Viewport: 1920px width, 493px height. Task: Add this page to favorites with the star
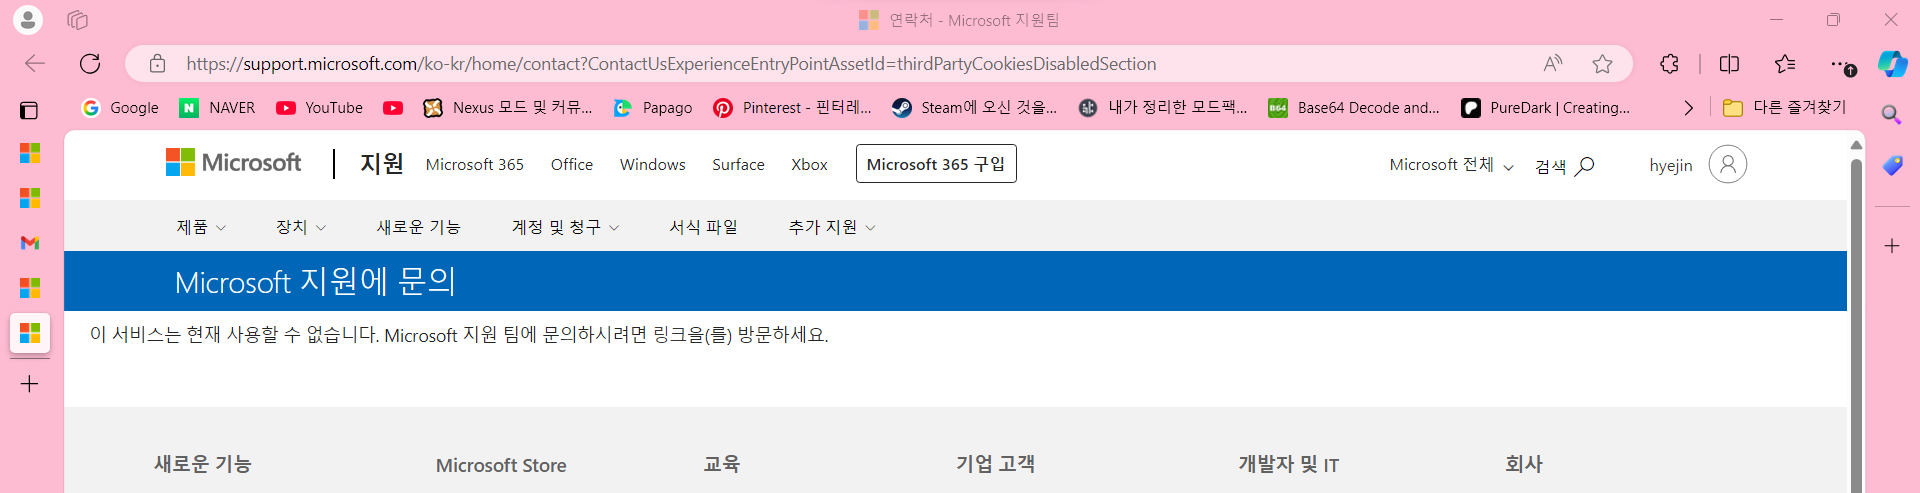(x=1603, y=64)
